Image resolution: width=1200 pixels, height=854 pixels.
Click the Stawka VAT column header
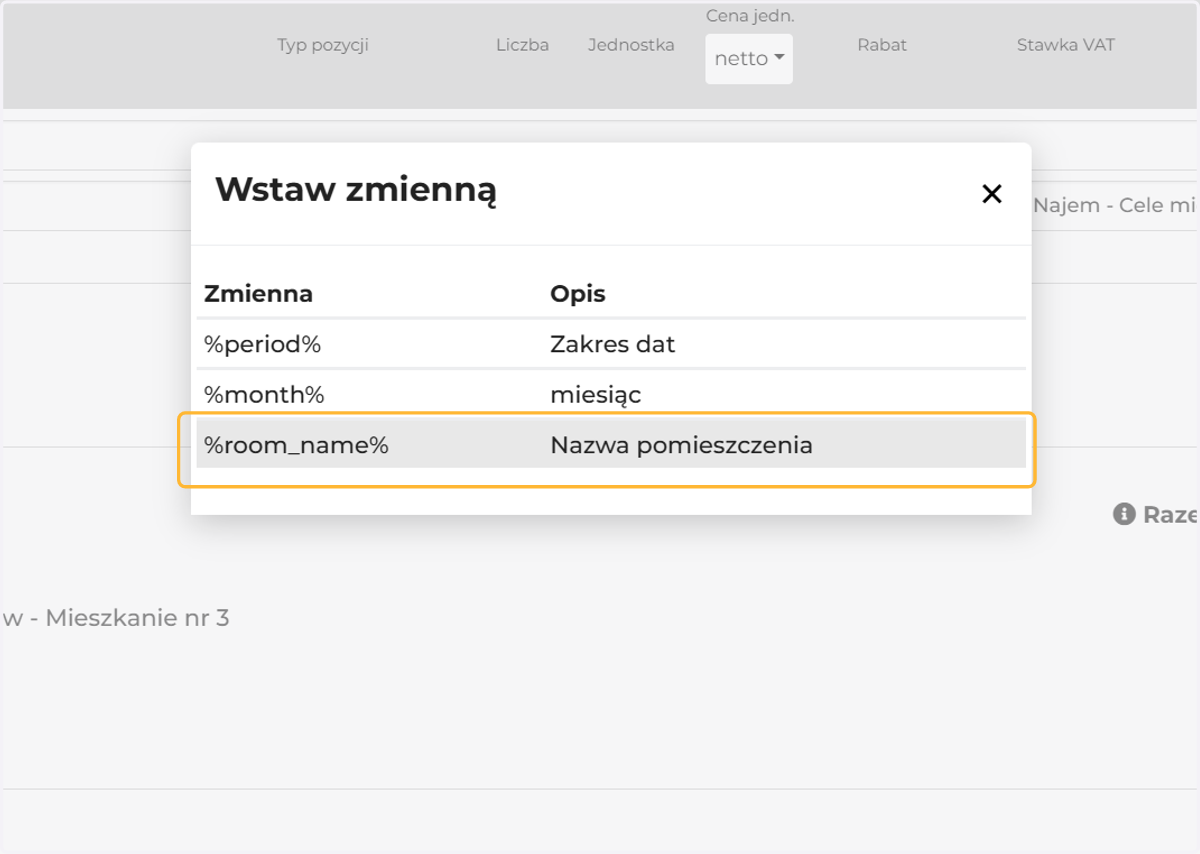click(1065, 45)
